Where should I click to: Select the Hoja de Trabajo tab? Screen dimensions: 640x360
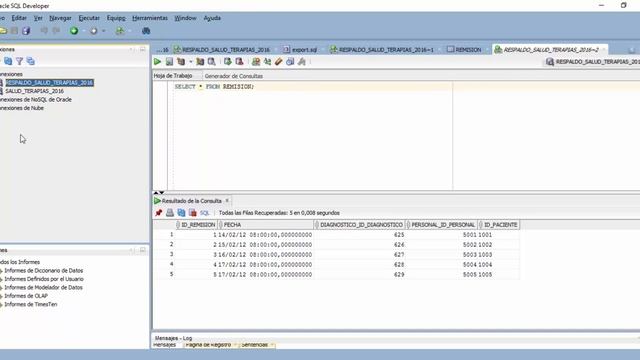point(173,76)
